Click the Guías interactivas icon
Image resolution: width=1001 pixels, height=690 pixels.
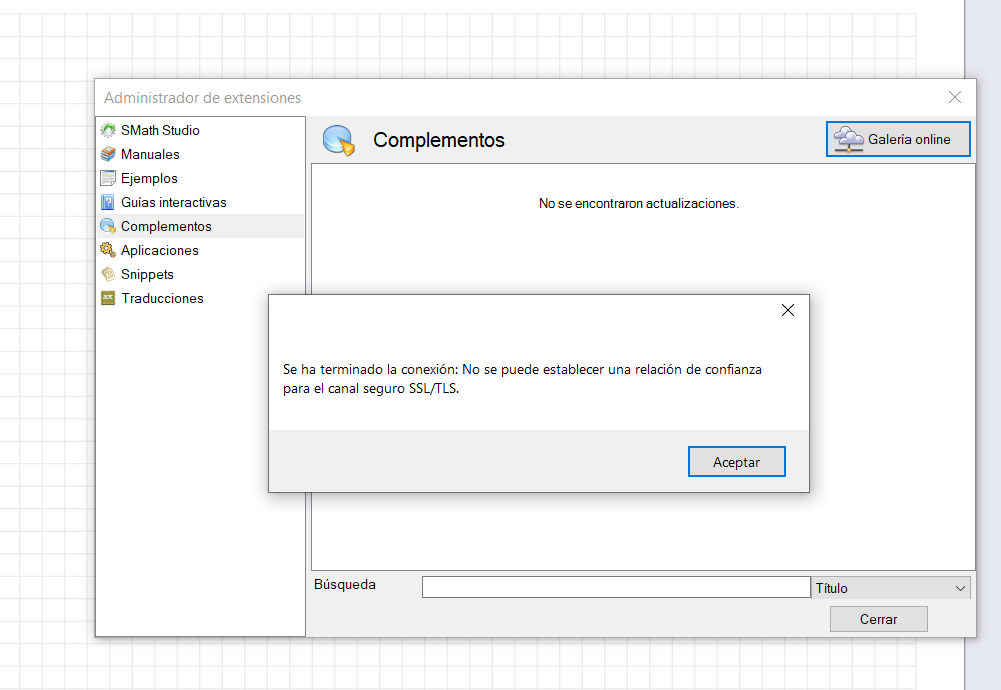click(108, 202)
